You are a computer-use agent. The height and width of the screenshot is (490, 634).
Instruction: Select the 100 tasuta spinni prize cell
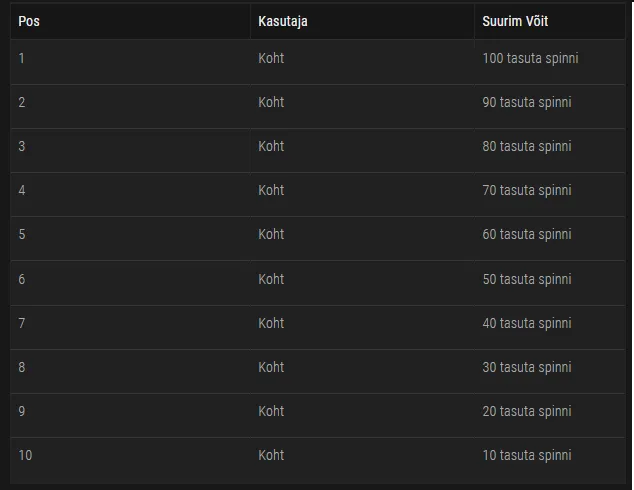530,58
